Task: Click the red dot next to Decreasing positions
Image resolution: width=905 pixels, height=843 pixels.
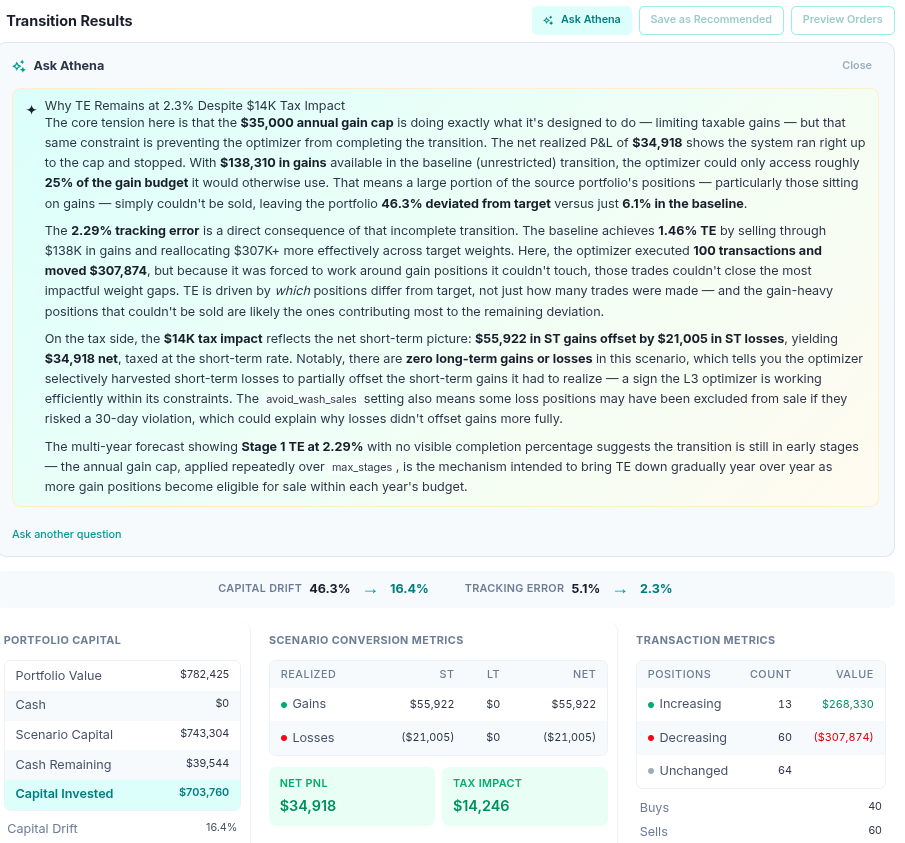Action: point(652,737)
